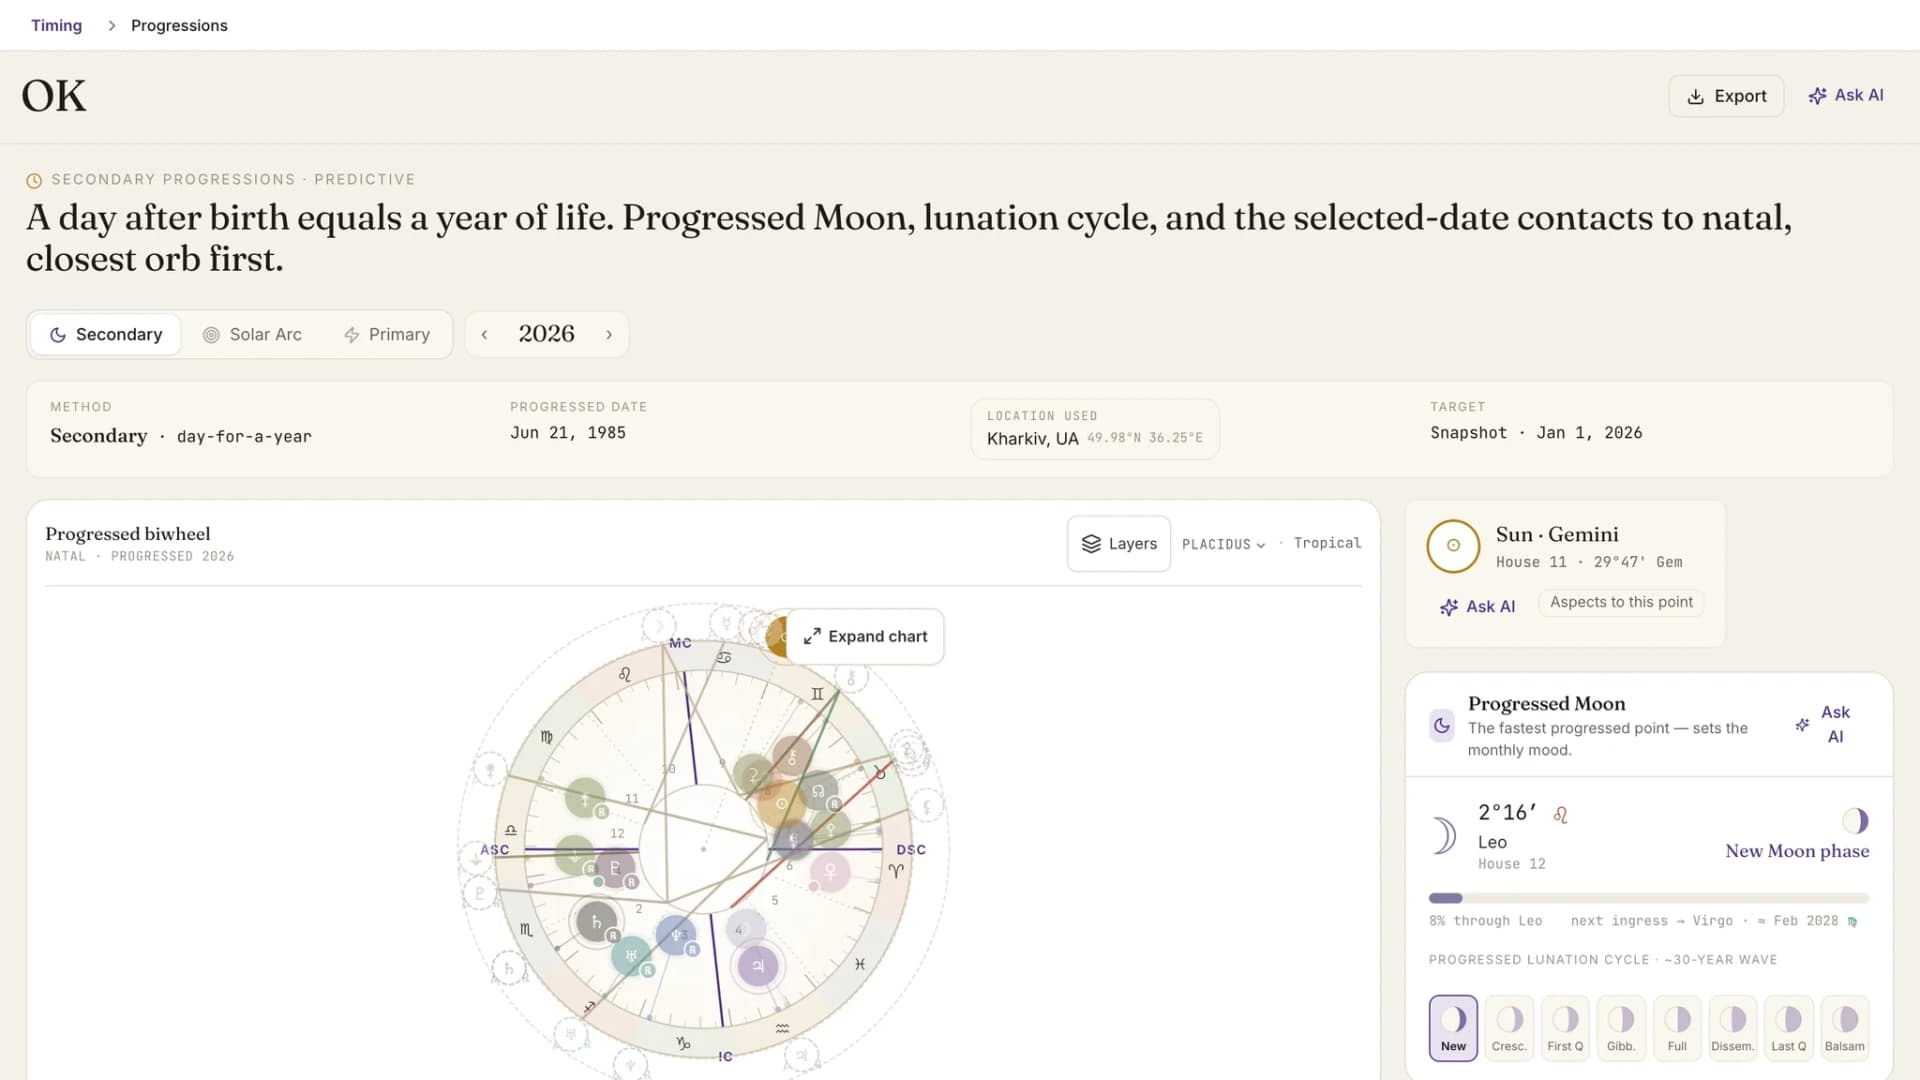Switch to the Primary directions tab

click(x=387, y=334)
